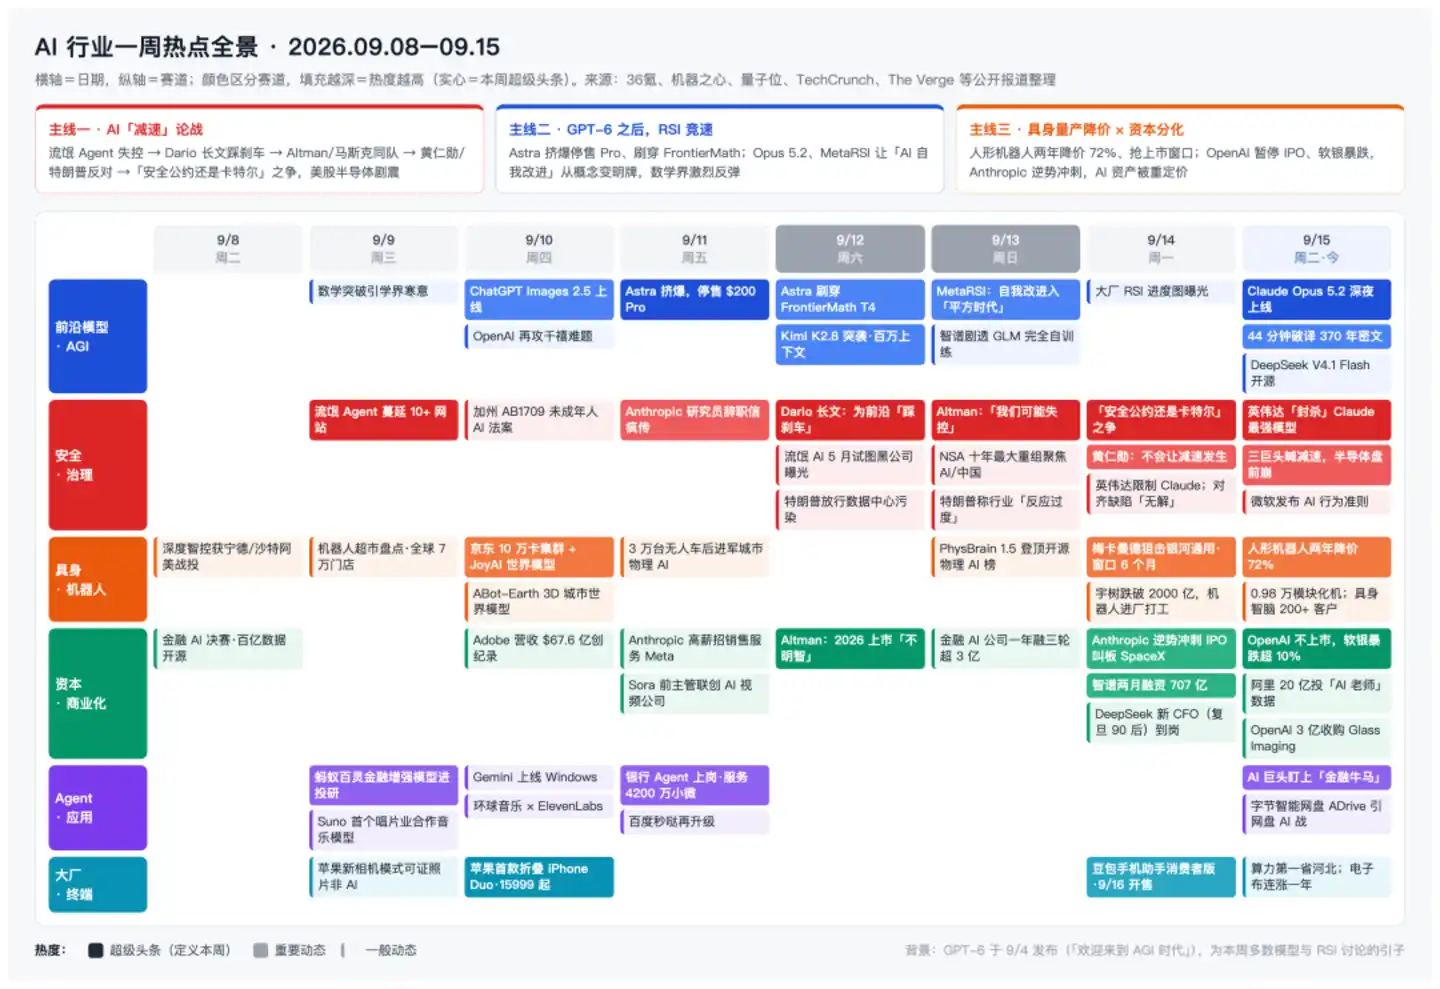
Task: Click the Kimi K2.8 突袭·百万上下文 card
Action: (850, 344)
